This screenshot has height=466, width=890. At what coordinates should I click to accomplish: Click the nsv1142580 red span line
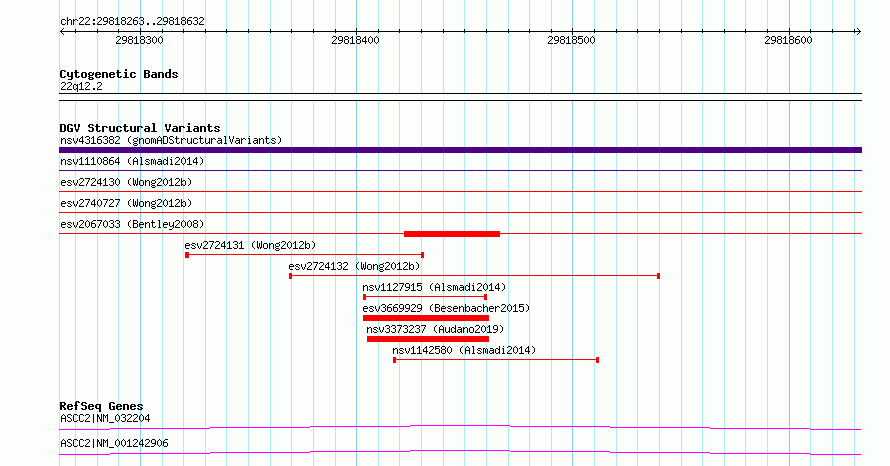(x=496, y=360)
